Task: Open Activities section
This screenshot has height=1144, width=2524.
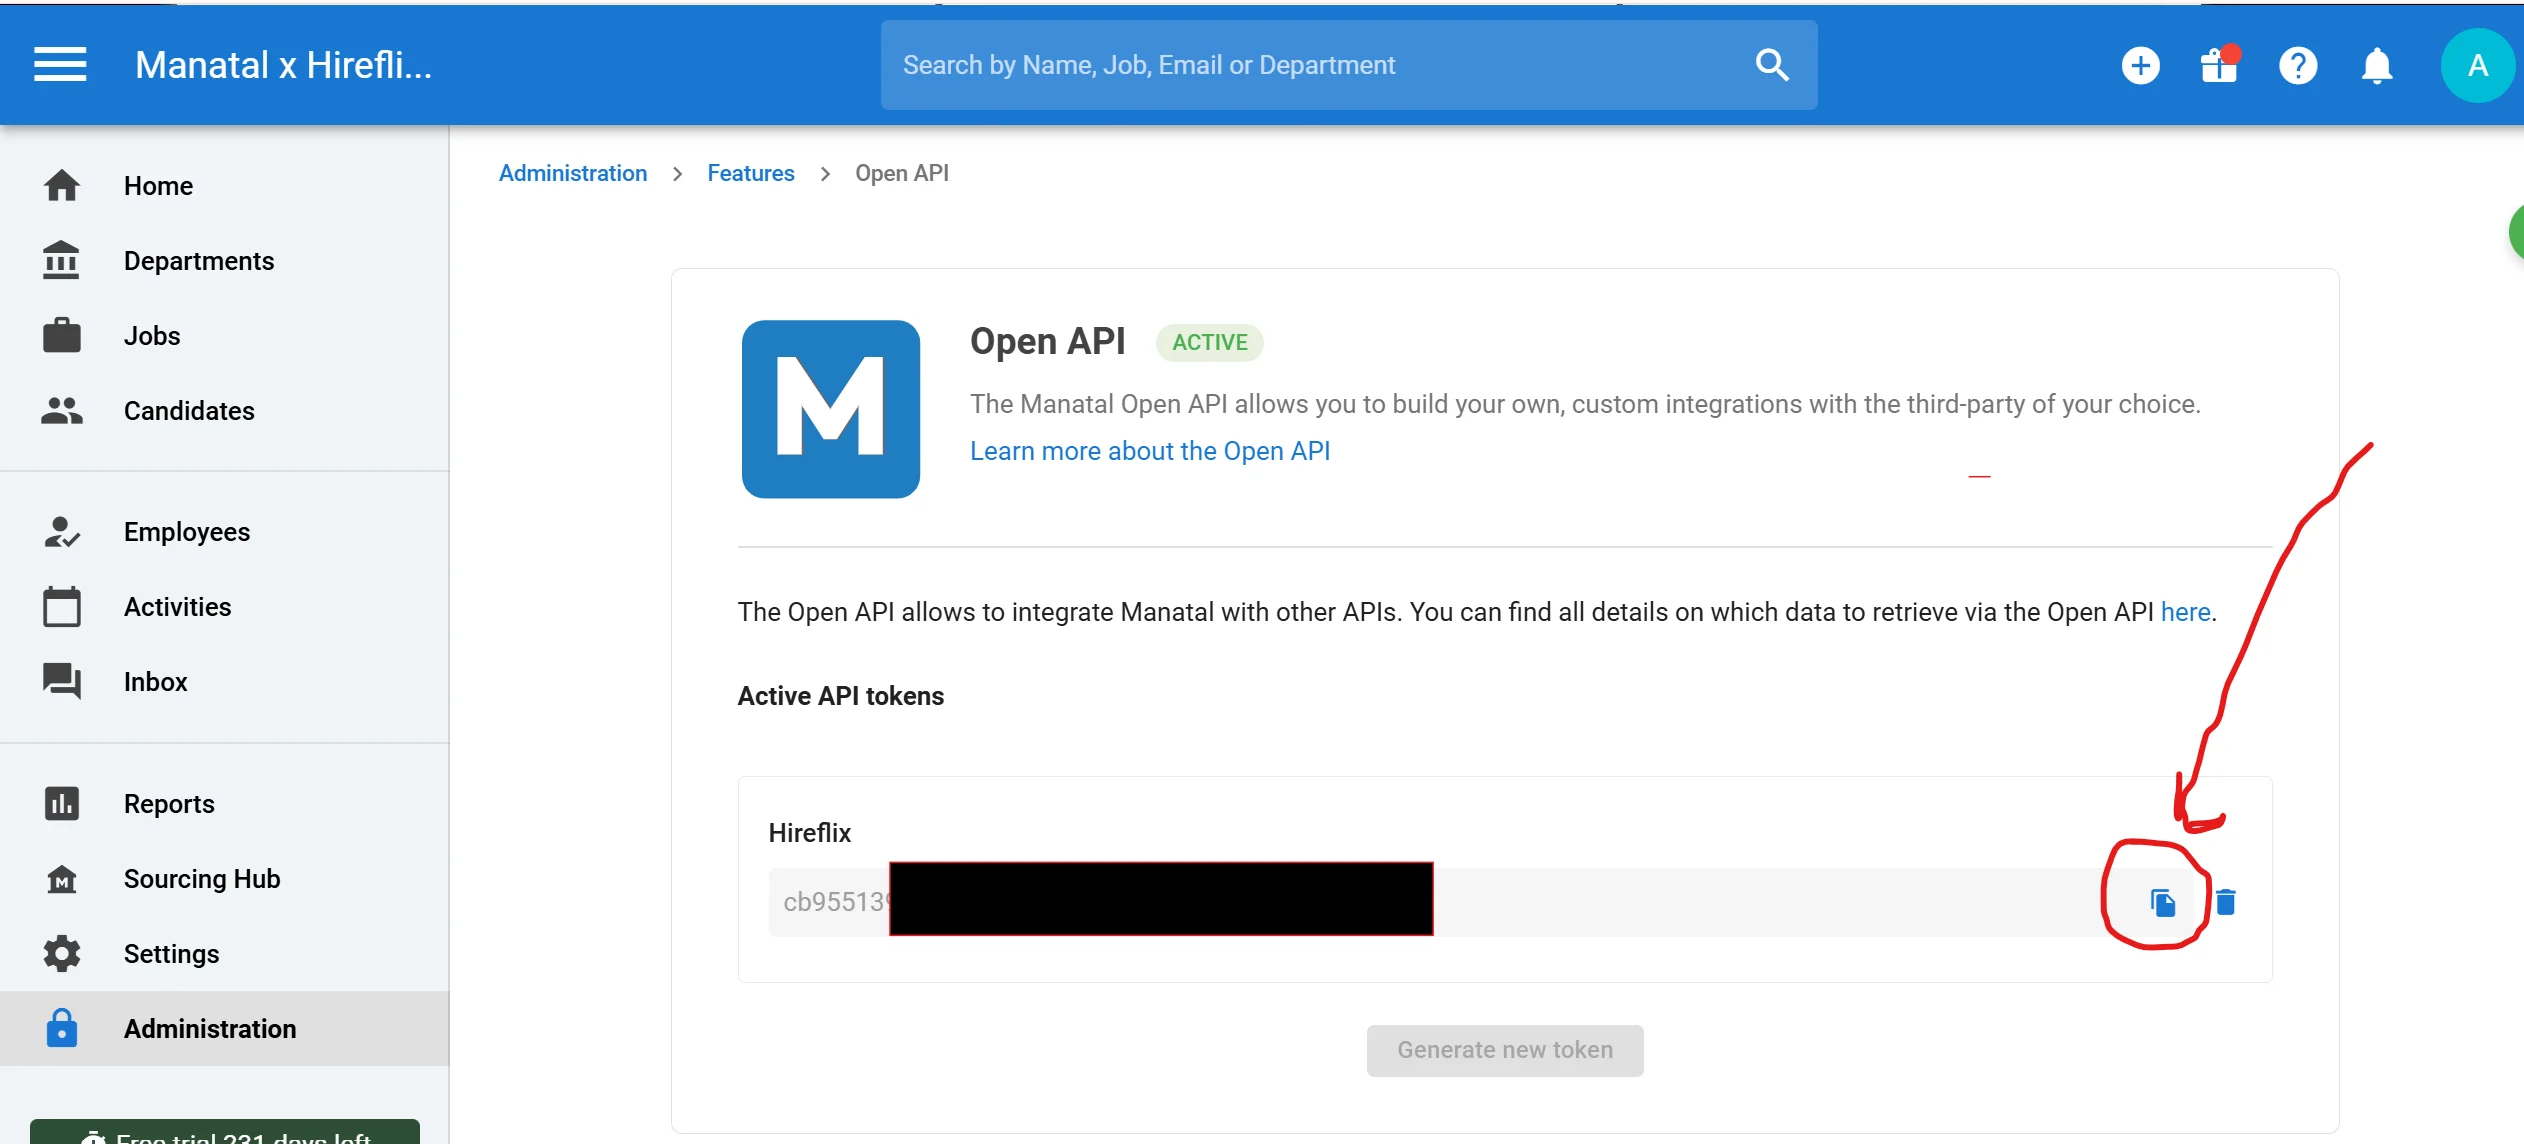Action: click(177, 607)
